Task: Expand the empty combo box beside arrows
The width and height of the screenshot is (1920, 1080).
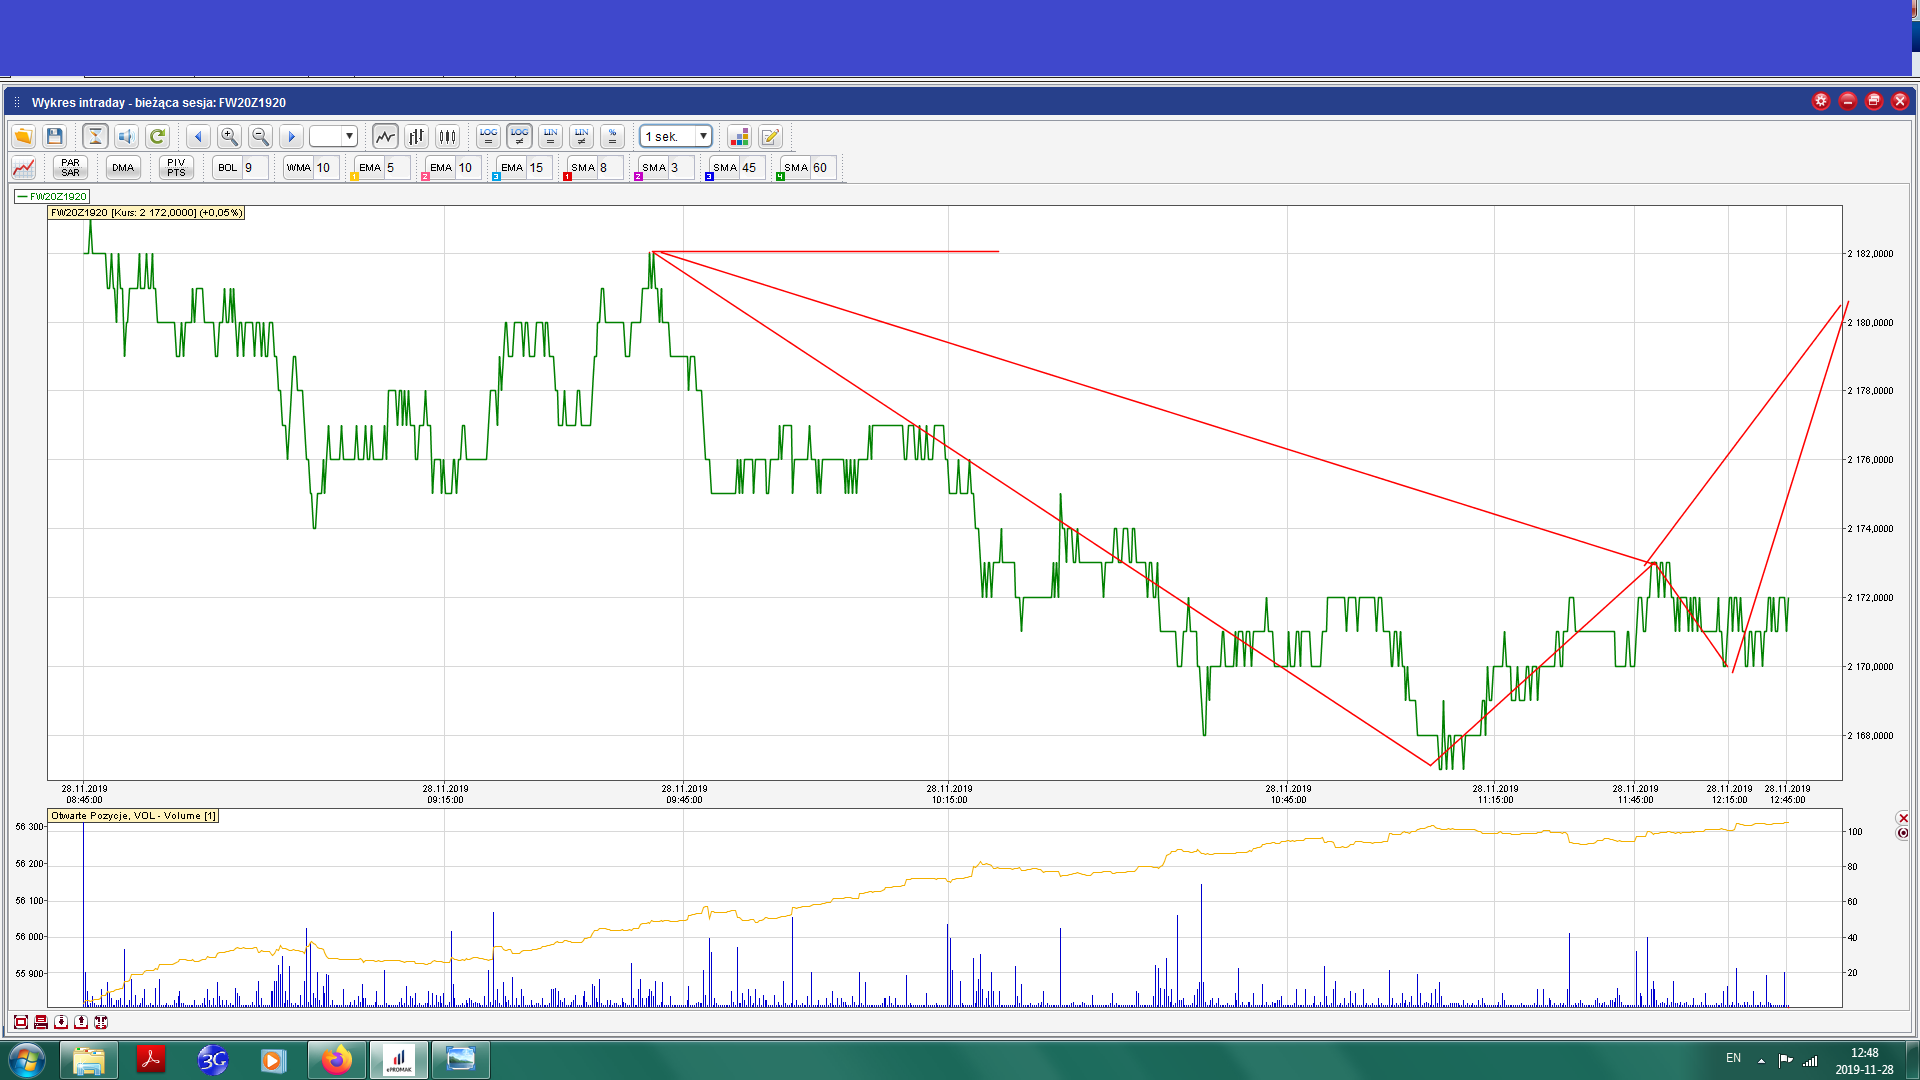Action: [x=349, y=136]
